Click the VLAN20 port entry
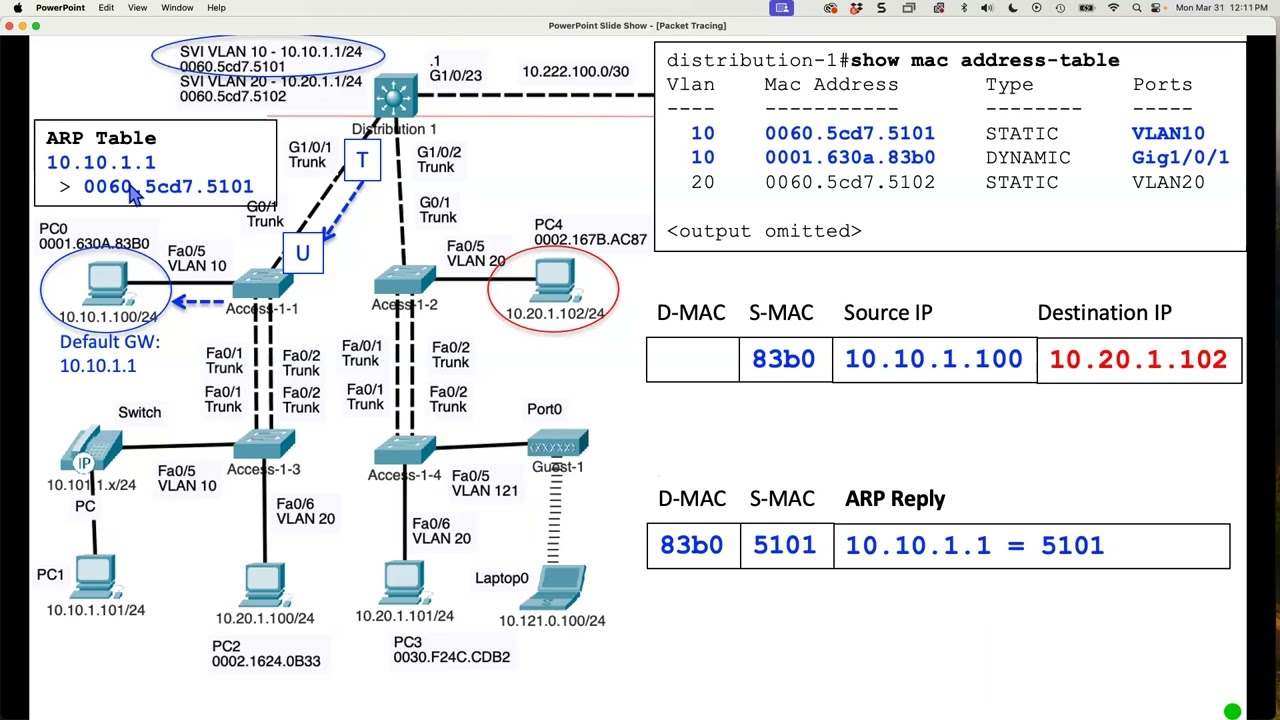Screen dimensions: 1280x720 click(1168, 182)
